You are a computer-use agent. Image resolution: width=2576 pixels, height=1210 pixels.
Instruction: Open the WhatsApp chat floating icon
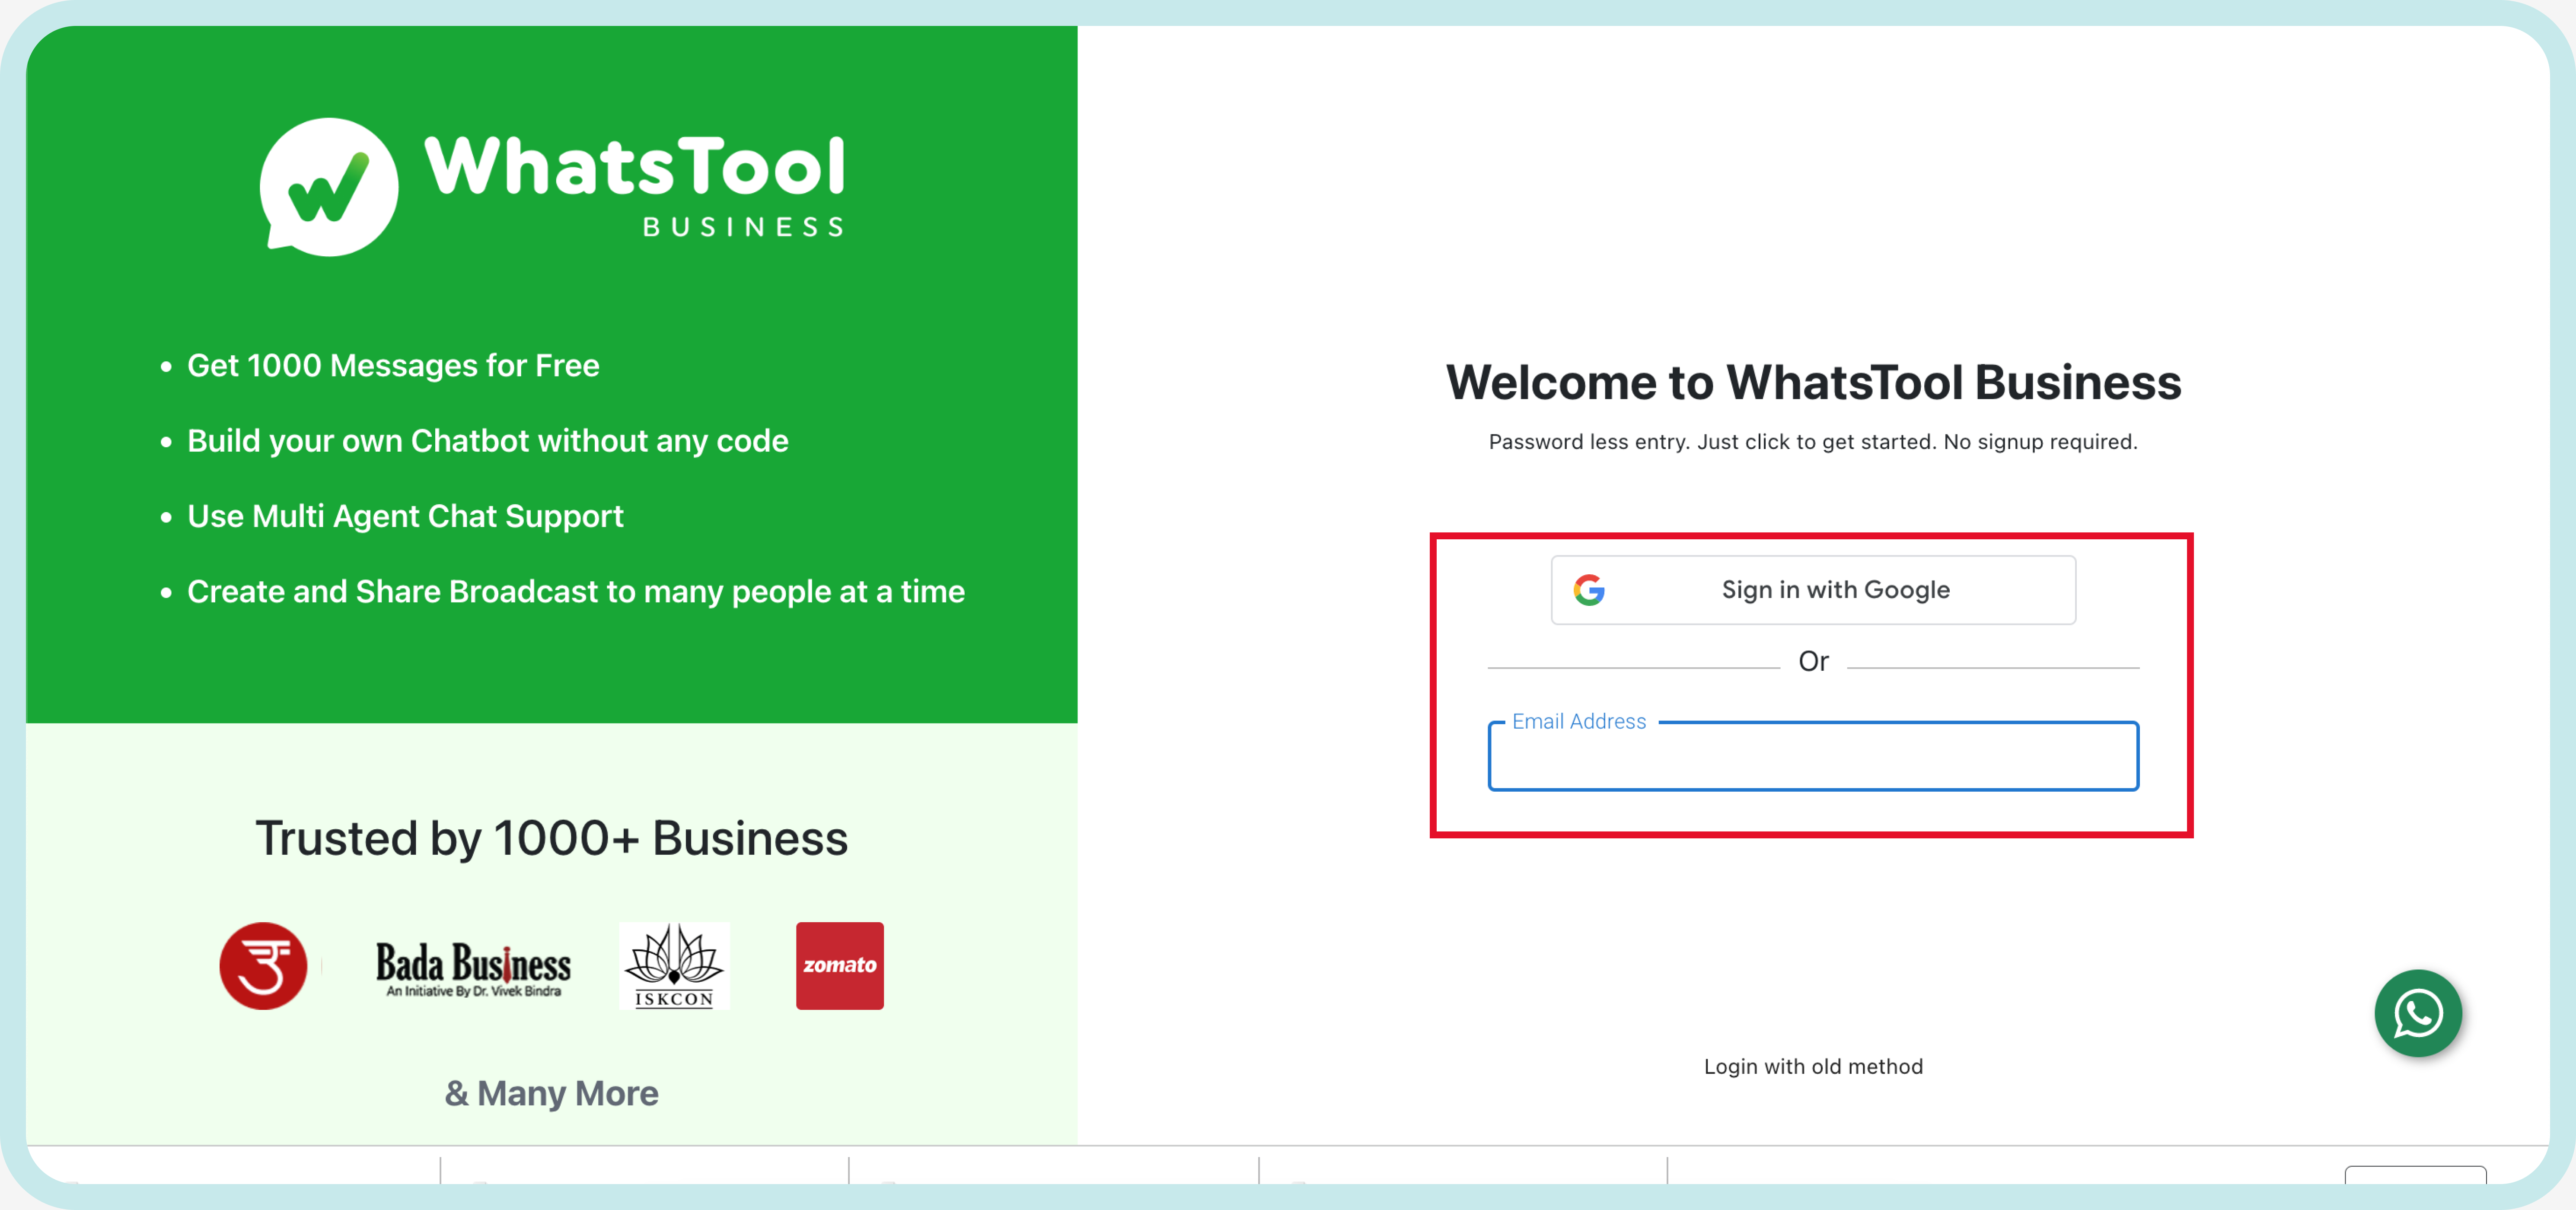pos(2417,1013)
